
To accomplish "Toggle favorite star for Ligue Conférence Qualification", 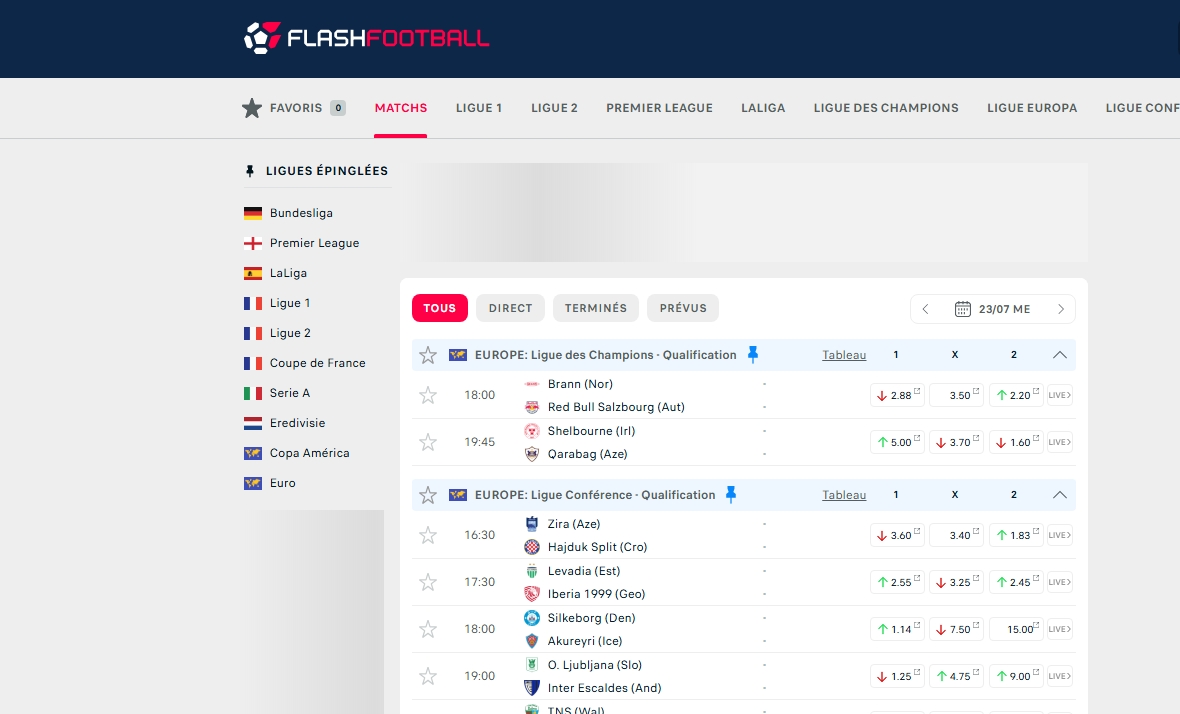I will (428, 495).
